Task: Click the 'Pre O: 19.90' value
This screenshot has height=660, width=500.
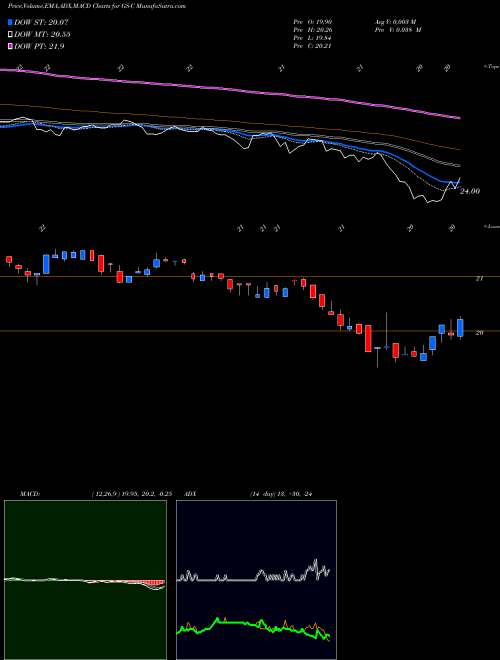Action: click(313, 22)
